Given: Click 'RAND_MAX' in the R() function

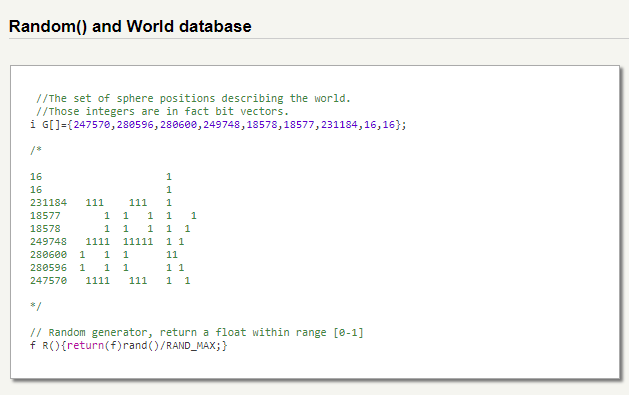Looking at the screenshot, I should 191,346.
